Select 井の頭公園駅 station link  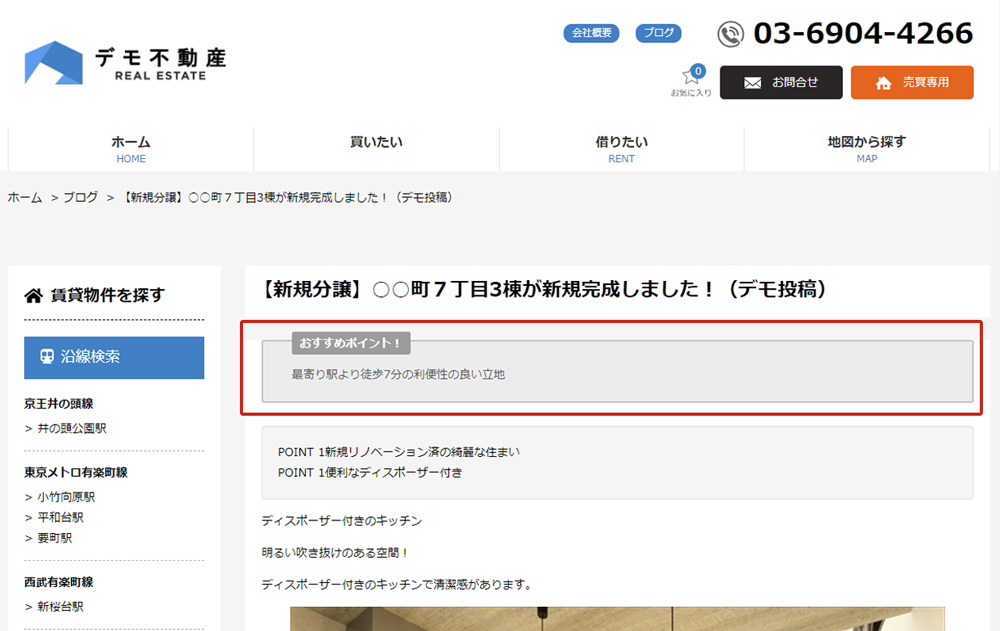[x=71, y=428]
